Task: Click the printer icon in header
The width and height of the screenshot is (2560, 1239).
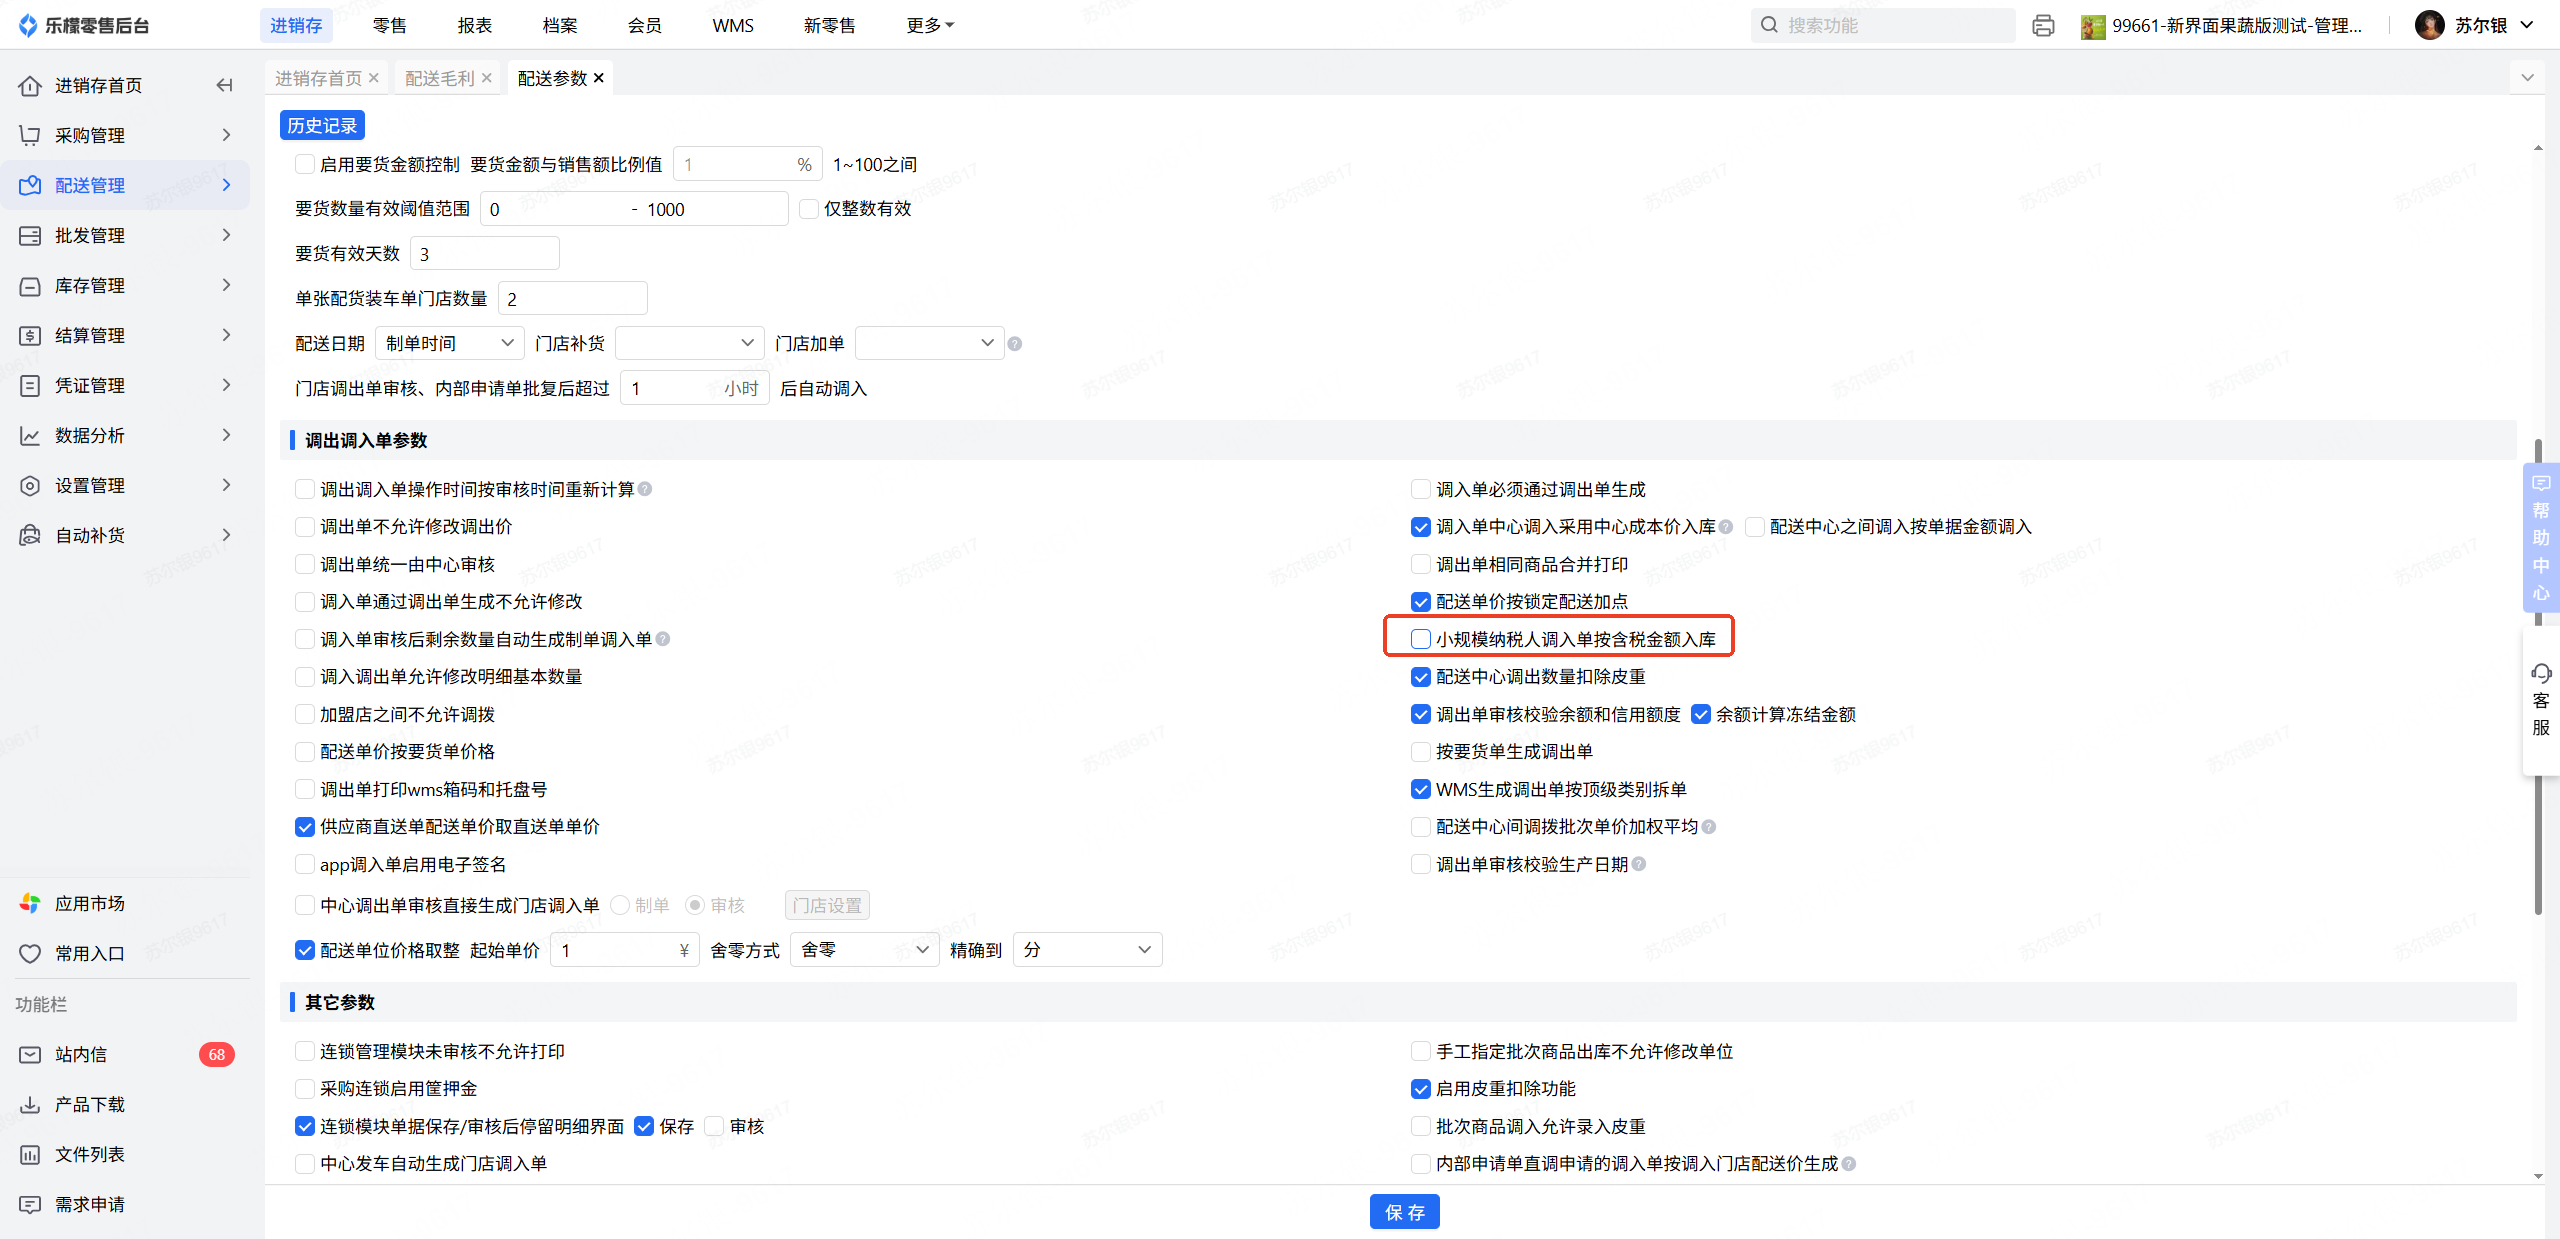Action: point(2043,26)
